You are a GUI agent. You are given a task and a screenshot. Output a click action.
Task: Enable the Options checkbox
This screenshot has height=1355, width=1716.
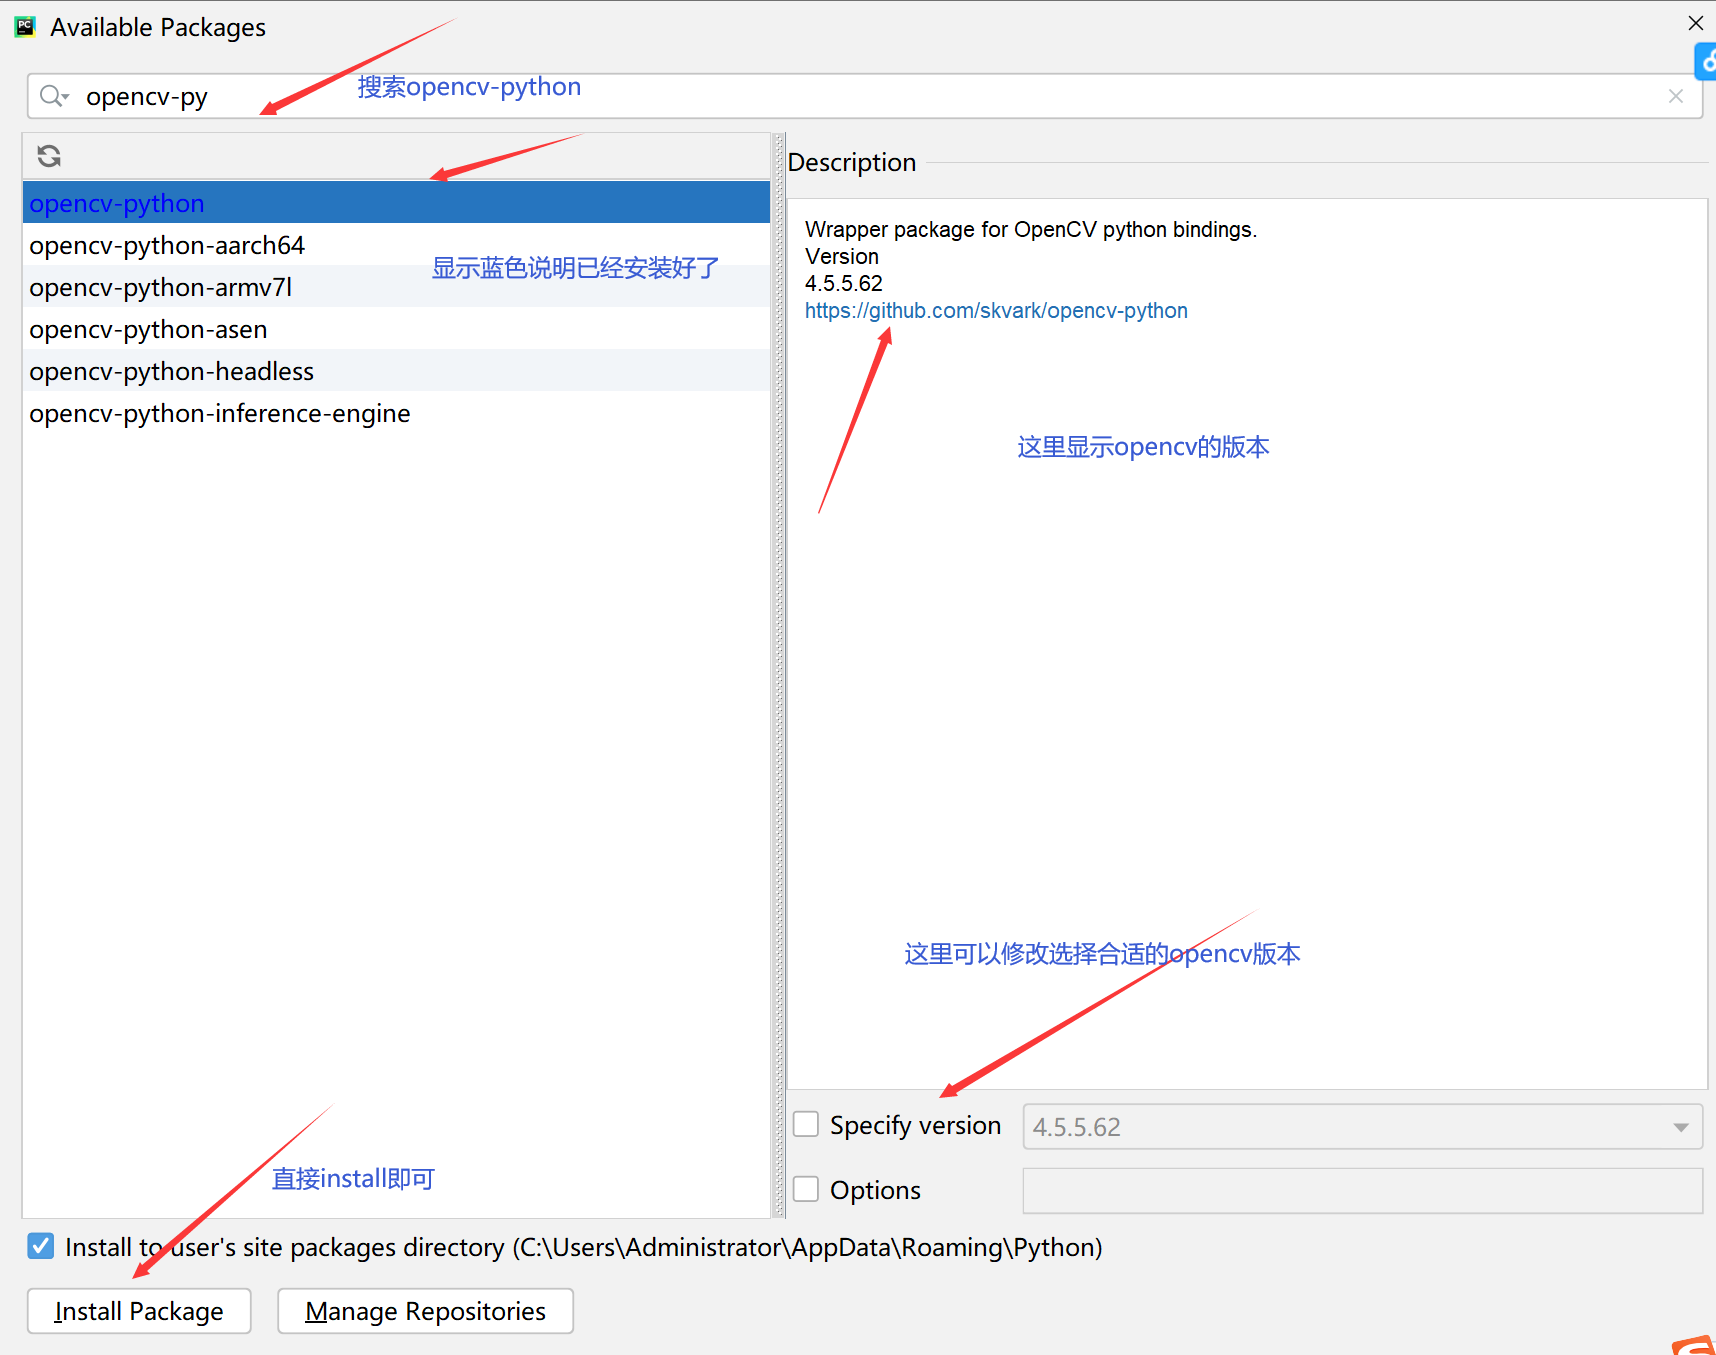coord(806,1188)
